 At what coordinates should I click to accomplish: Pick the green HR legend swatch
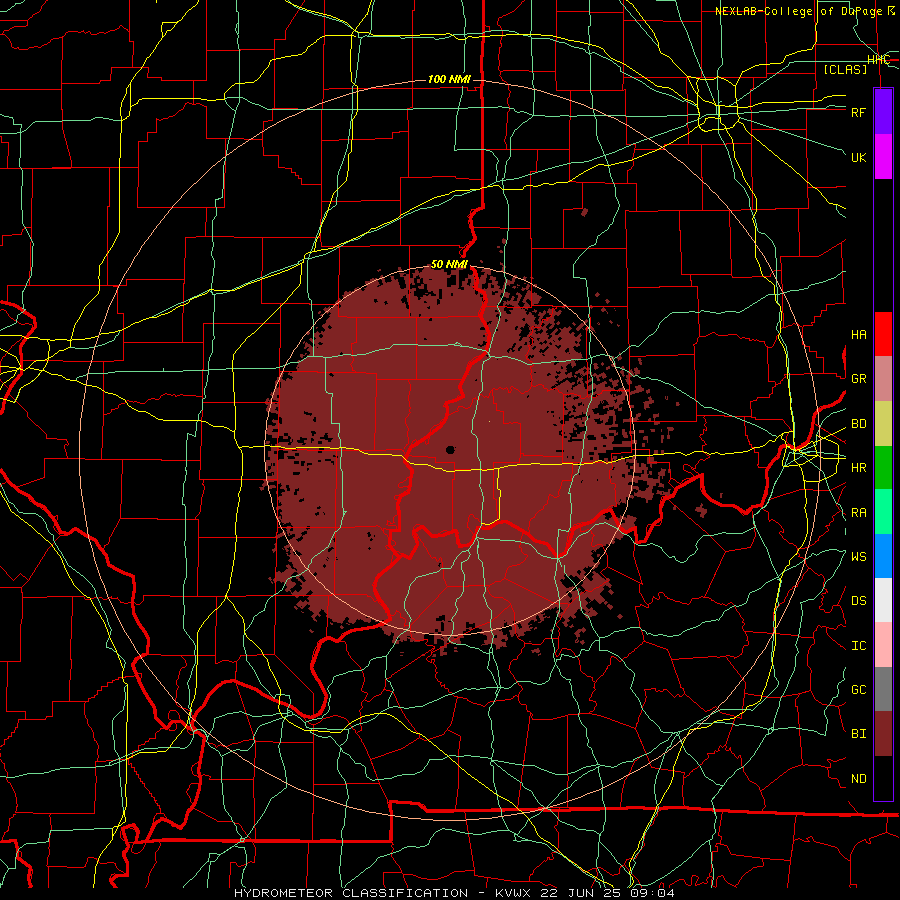click(x=883, y=468)
